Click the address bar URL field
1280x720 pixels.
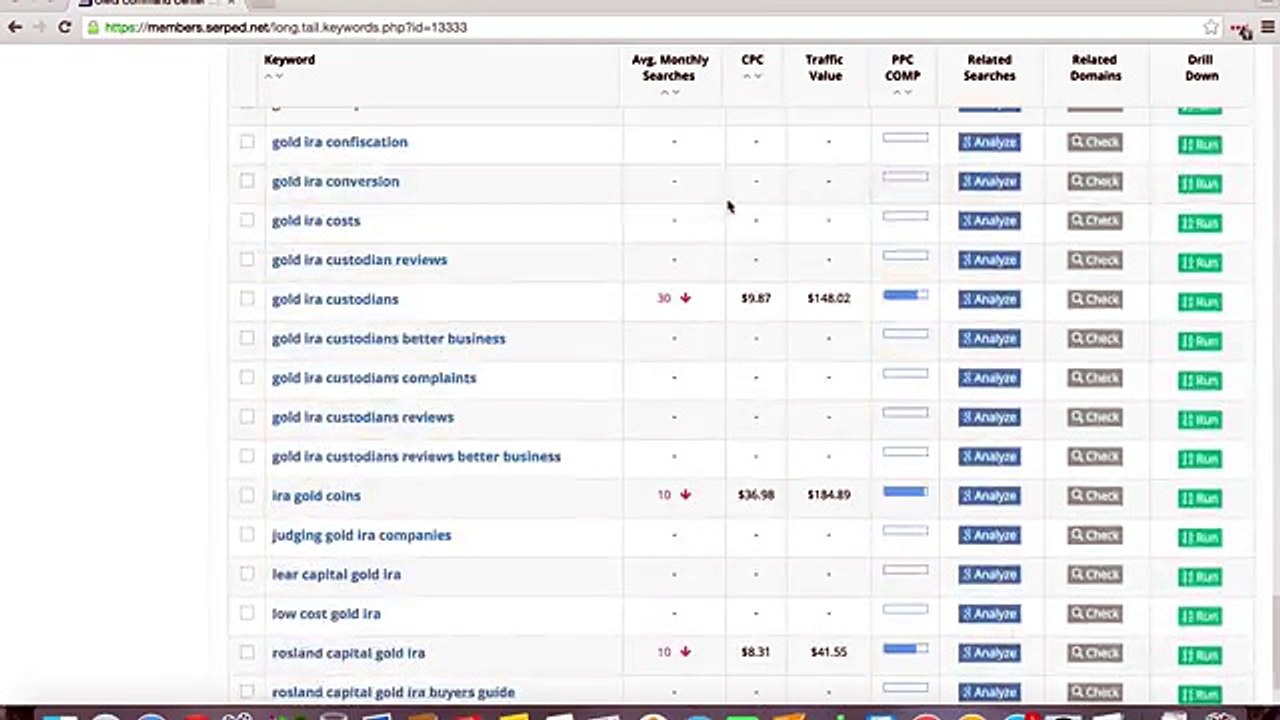[x=640, y=27]
